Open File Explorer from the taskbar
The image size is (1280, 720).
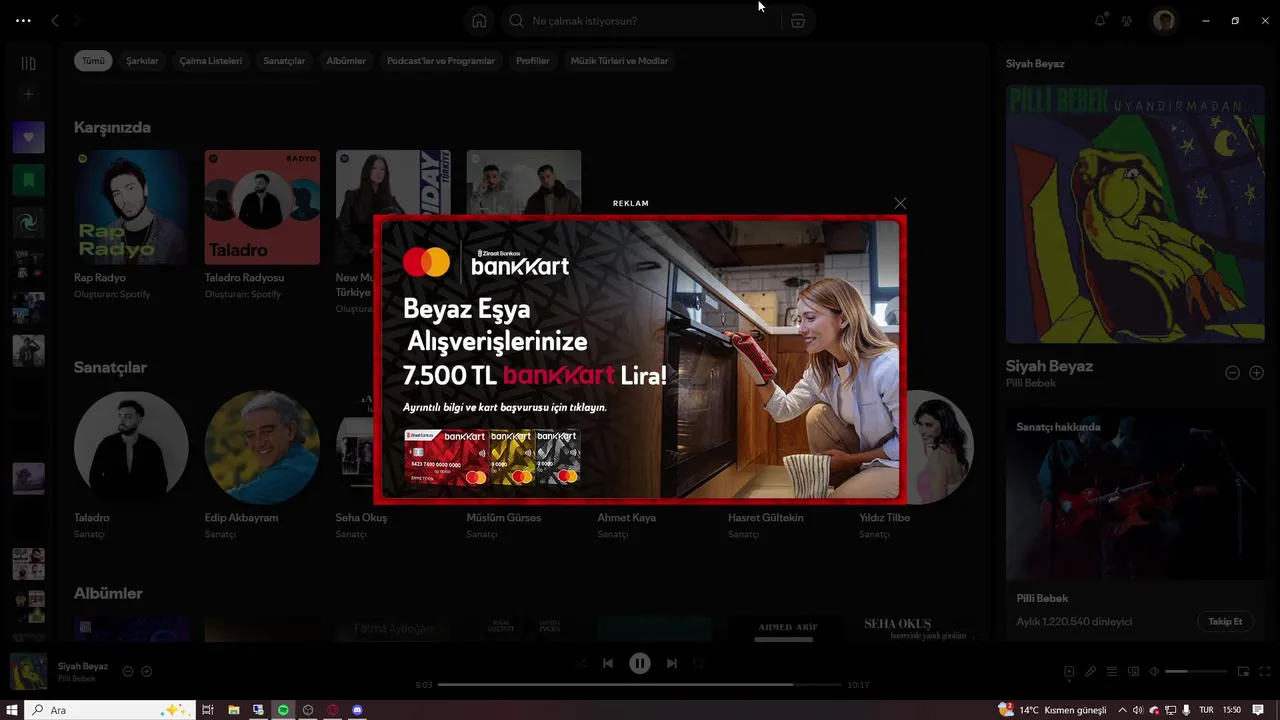(x=233, y=710)
